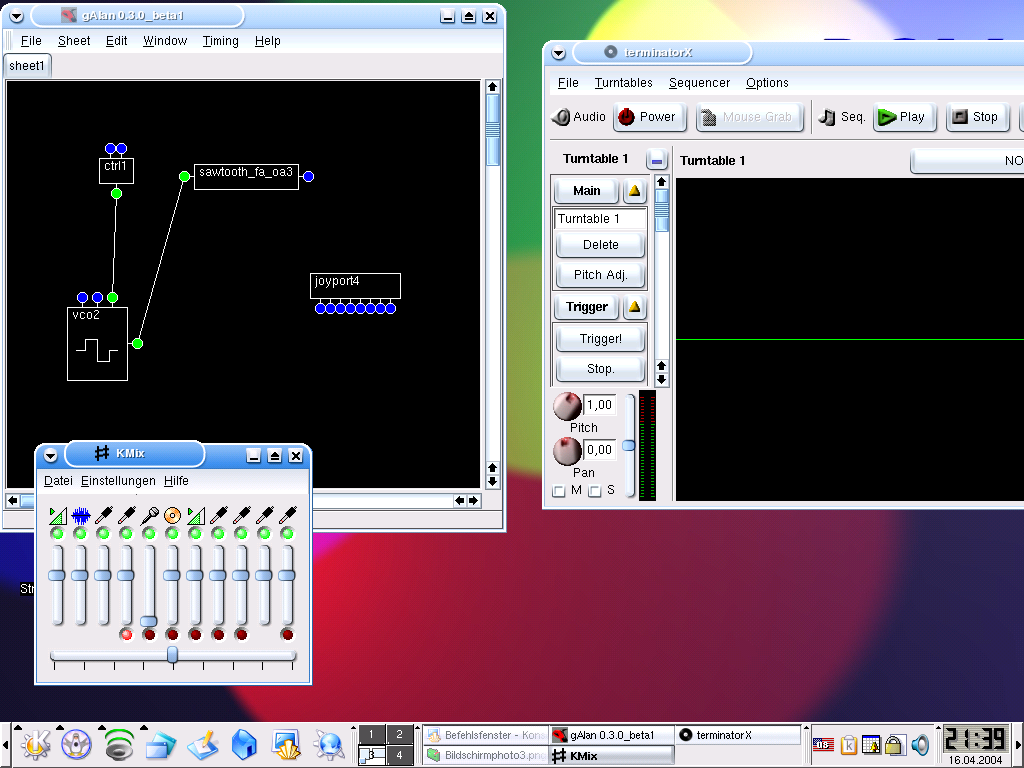The height and width of the screenshot is (768, 1024).
Task: Collapse the Main panel using its yellow triangle
Action: pos(635,191)
